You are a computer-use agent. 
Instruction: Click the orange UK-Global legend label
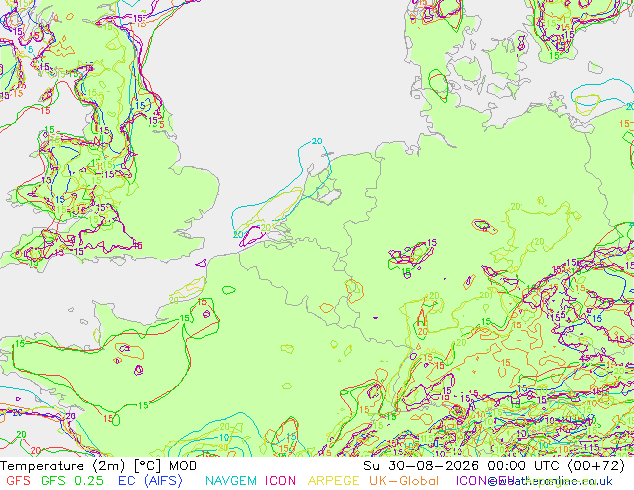coord(404,481)
